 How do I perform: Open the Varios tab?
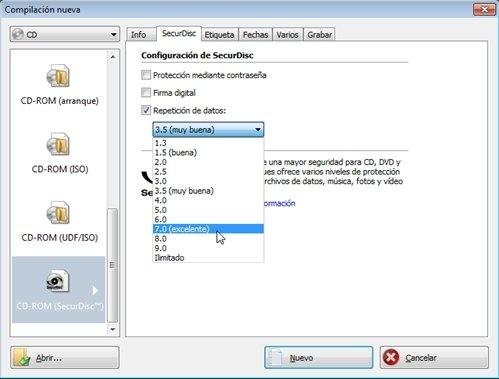coord(287,35)
